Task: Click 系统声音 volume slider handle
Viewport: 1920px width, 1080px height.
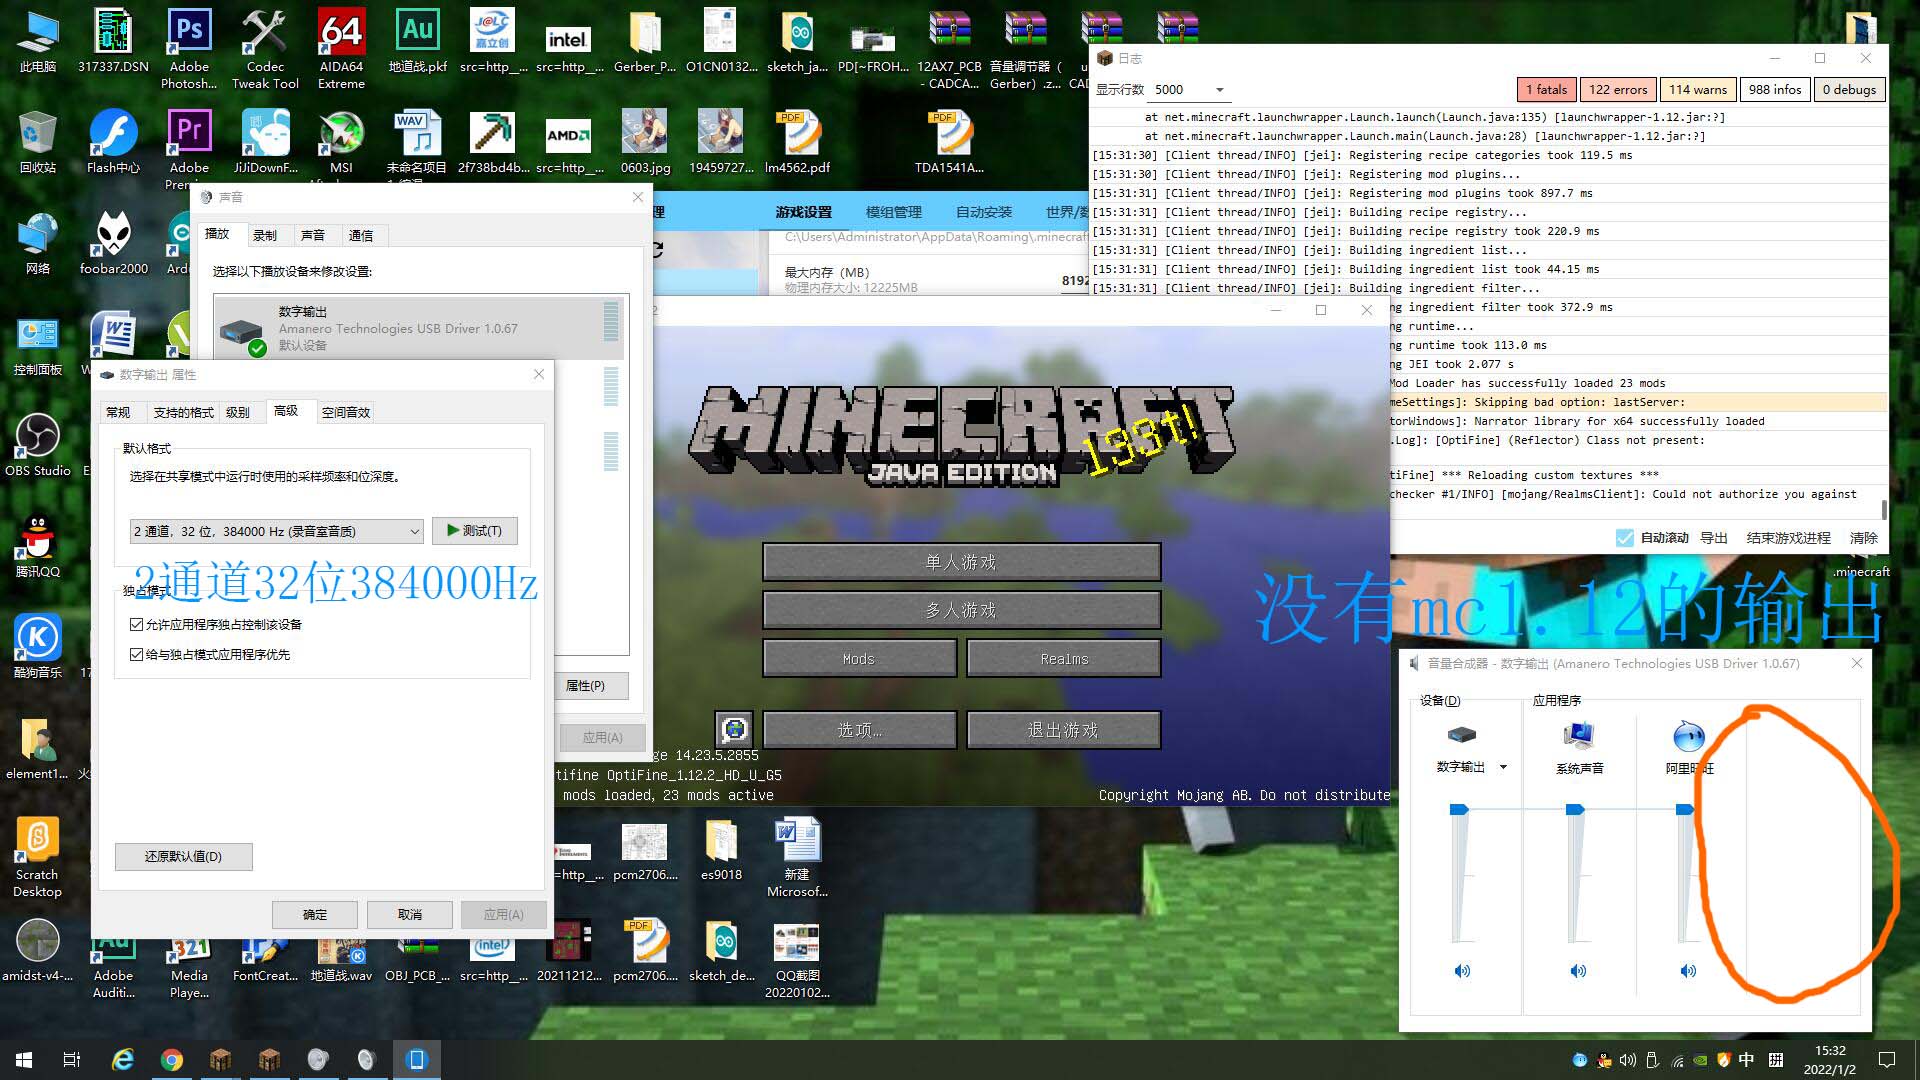Action: (x=1575, y=809)
